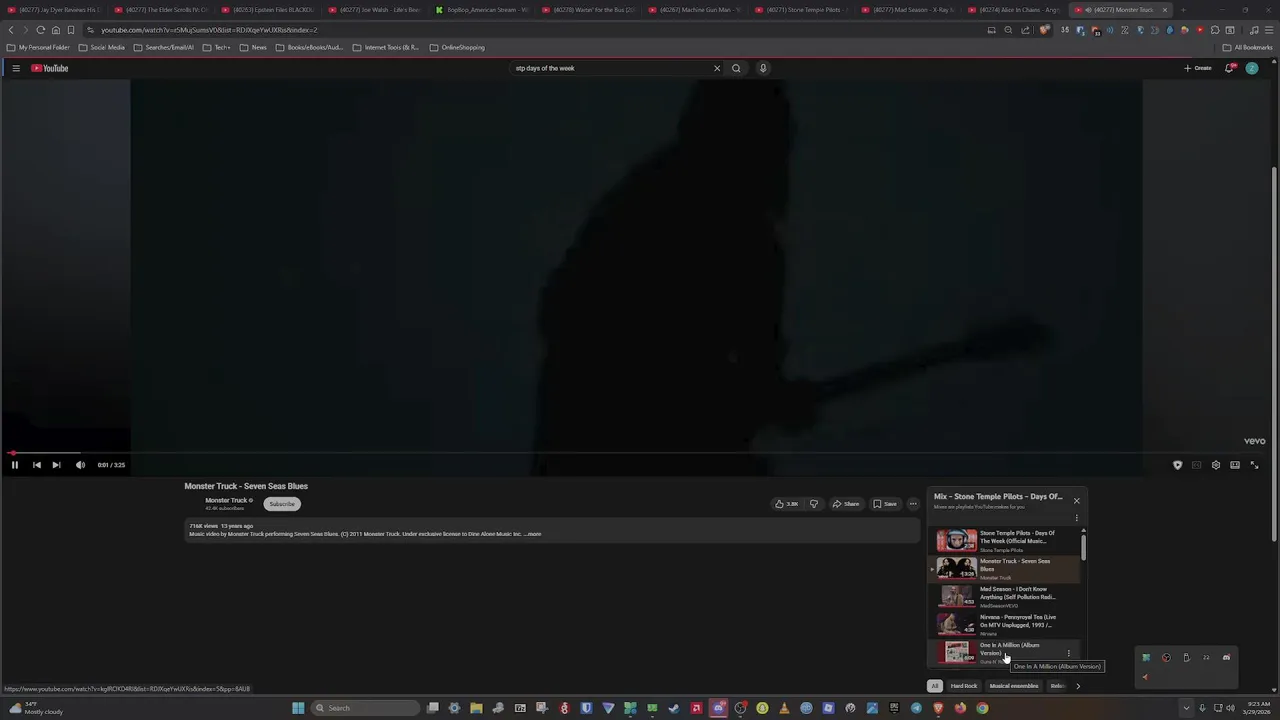Show more filter chips with the right arrow
The width and height of the screenshot is (1280, 720).
pos(1077,686)
